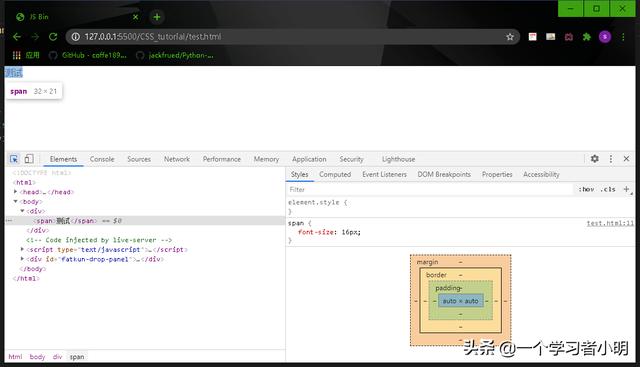Open DevTools three-dot customize menu

[611, 159]
